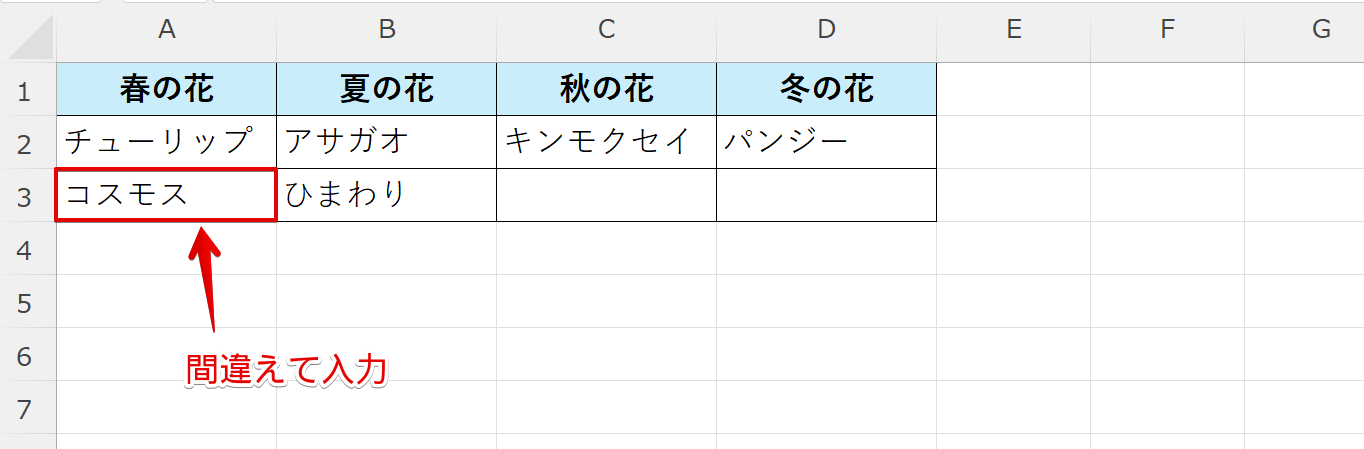Image resolution: width=1364 pixels, height=449 pixels.
Task: Select column C header
Action: click(x=606, y=30)
